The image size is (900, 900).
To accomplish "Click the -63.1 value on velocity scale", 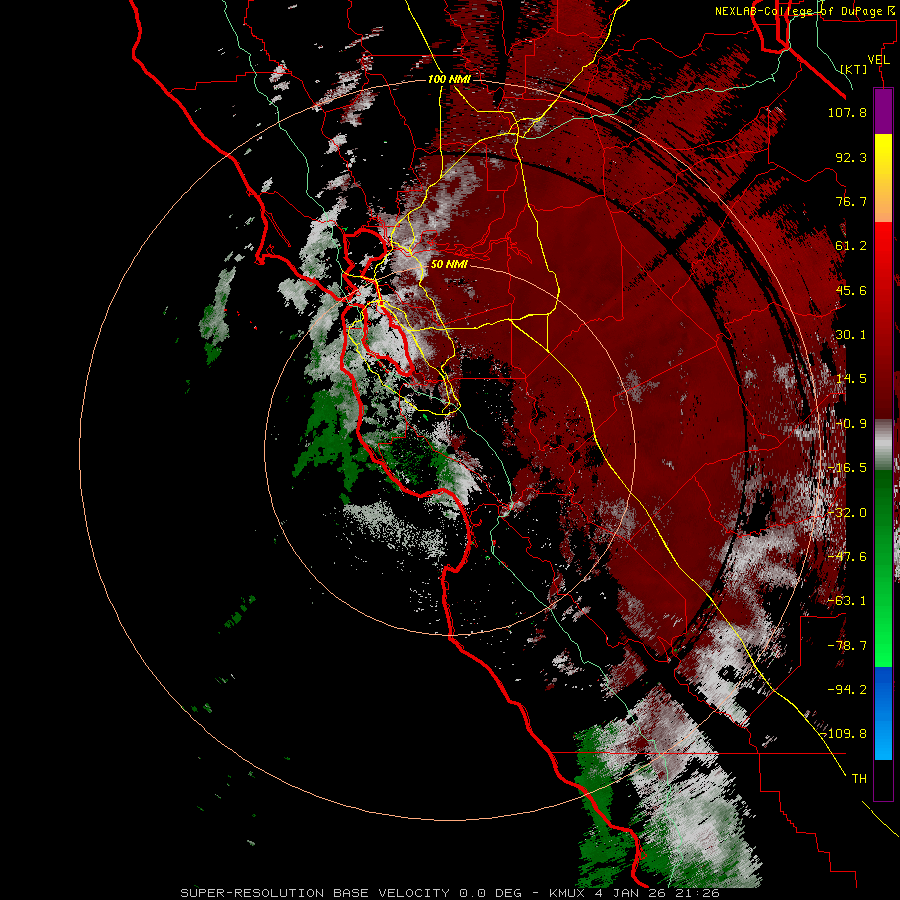I will click(847, 601).
